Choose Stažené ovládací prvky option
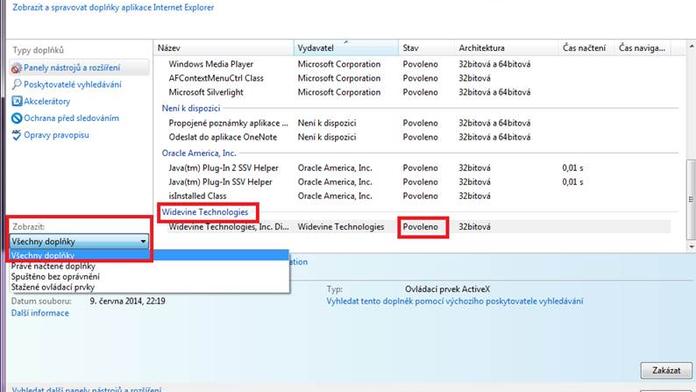This screenshot has width=696, height=392. (x=149, y=287)
